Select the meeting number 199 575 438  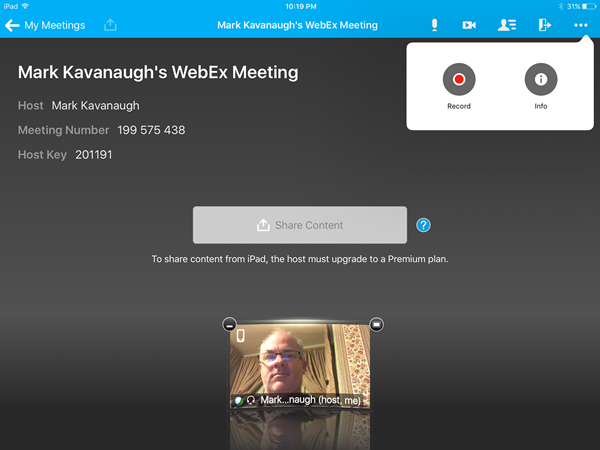click(x=151, y=130)
